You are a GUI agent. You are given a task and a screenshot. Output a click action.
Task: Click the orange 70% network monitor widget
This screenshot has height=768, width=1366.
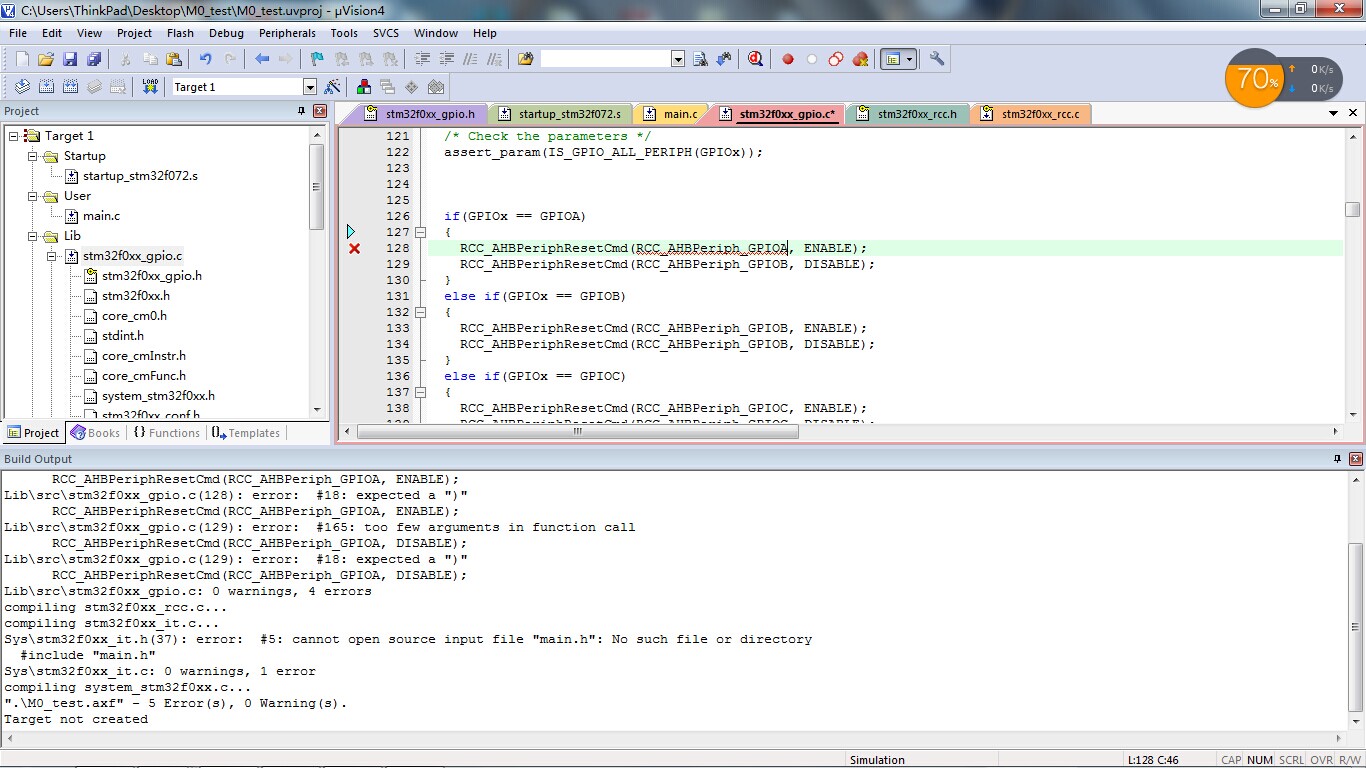point(1254,78)
